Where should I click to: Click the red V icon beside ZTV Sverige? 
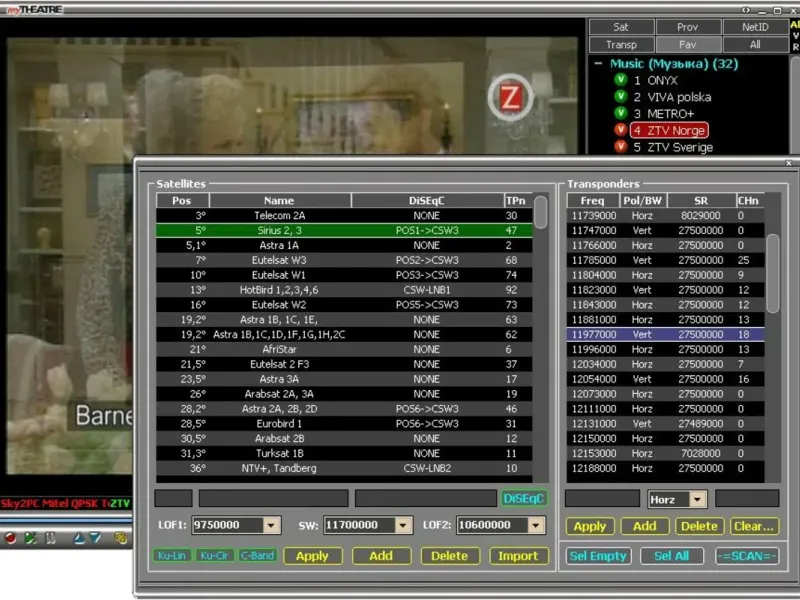620,147
